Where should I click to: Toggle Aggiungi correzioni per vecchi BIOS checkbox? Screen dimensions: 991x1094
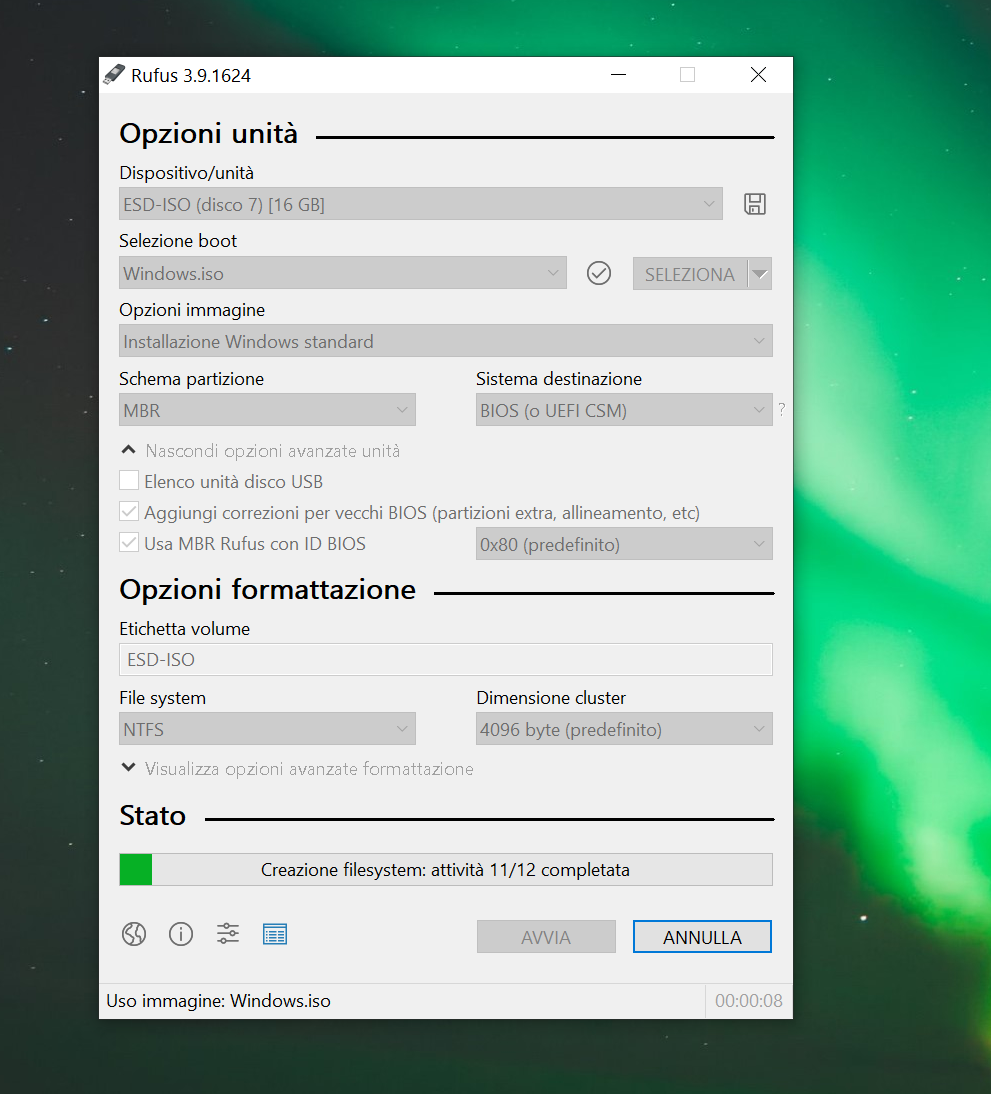(x=129, y=512)
